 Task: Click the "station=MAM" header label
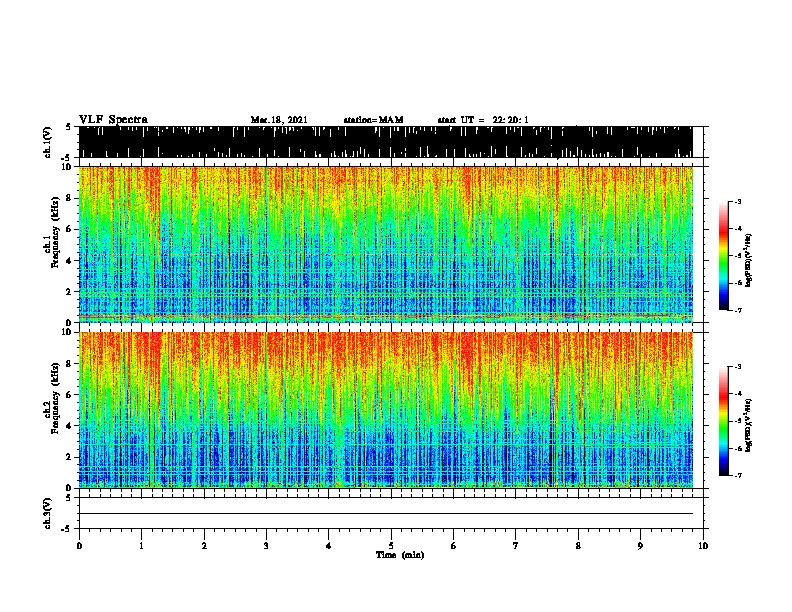373,120
